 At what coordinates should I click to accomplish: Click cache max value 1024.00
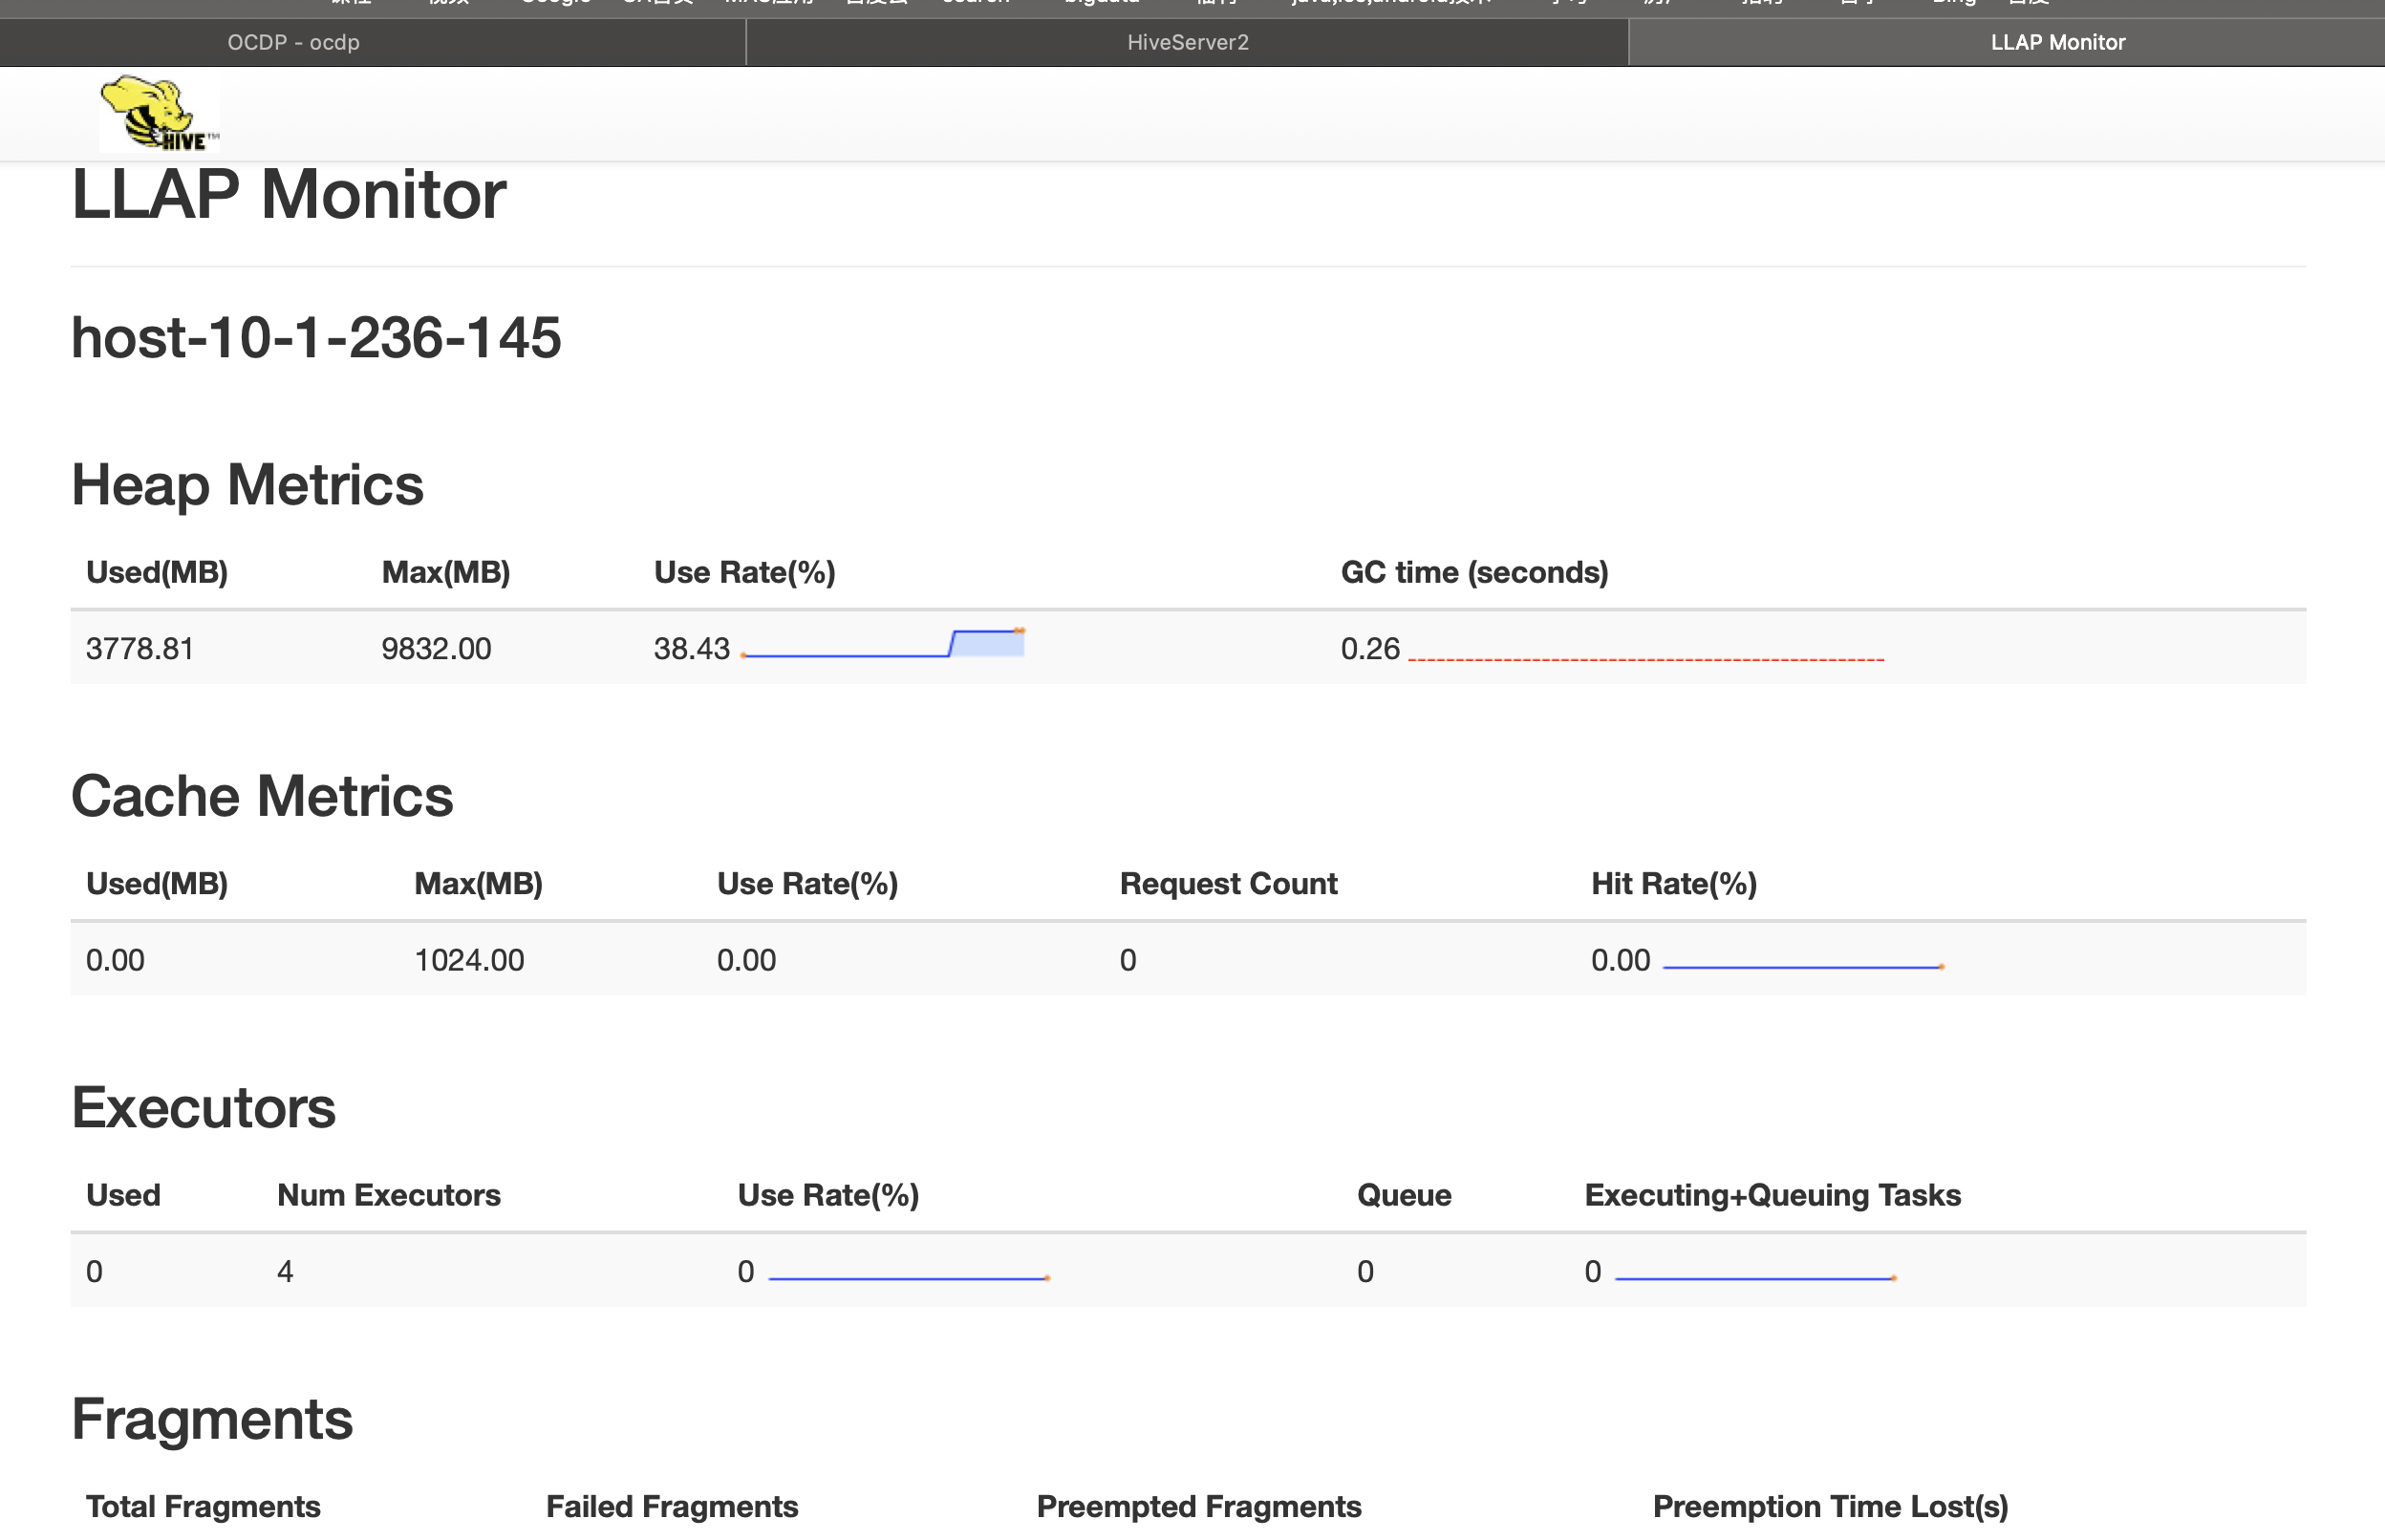[x=469, y=960]
